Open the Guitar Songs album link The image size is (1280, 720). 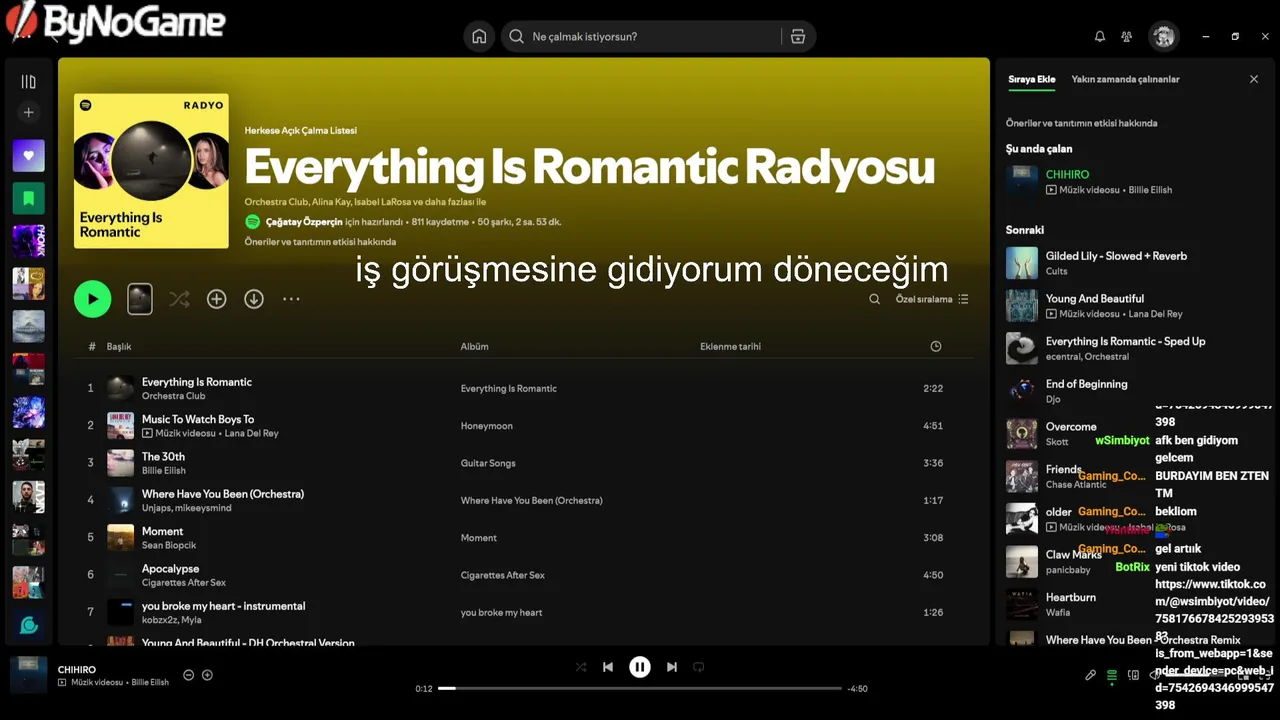click(488, 463)
